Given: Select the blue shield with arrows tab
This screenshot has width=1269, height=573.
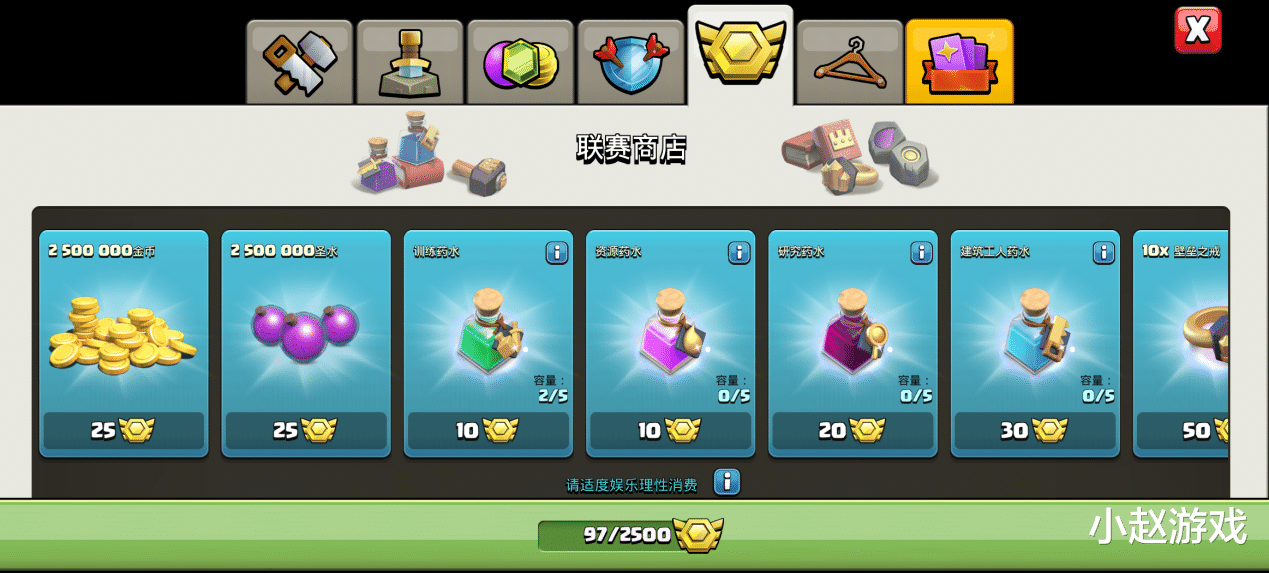Looking at the screenshot, I should [x=631, y=62].
